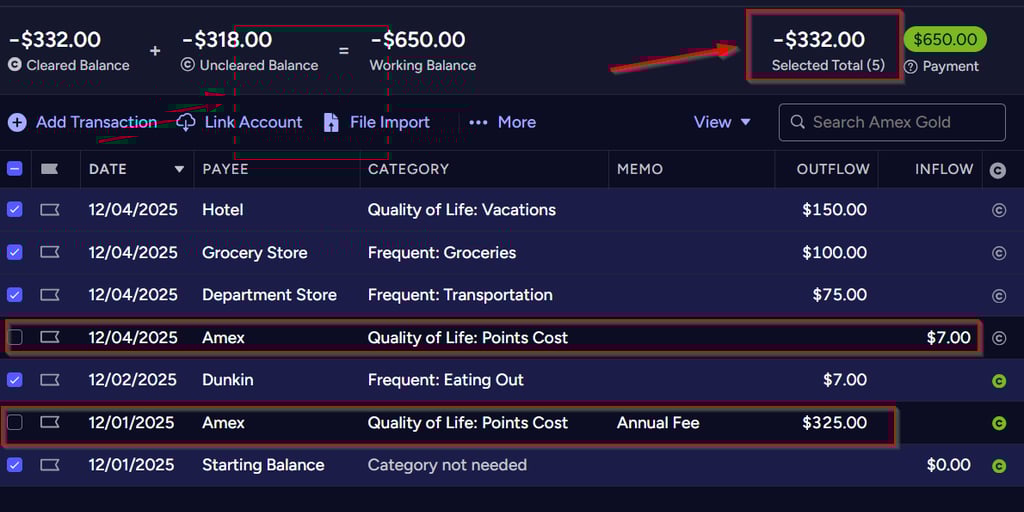Click the Payment help question icon
This screenshot has width=1024, height=512.
pos(910,67)
